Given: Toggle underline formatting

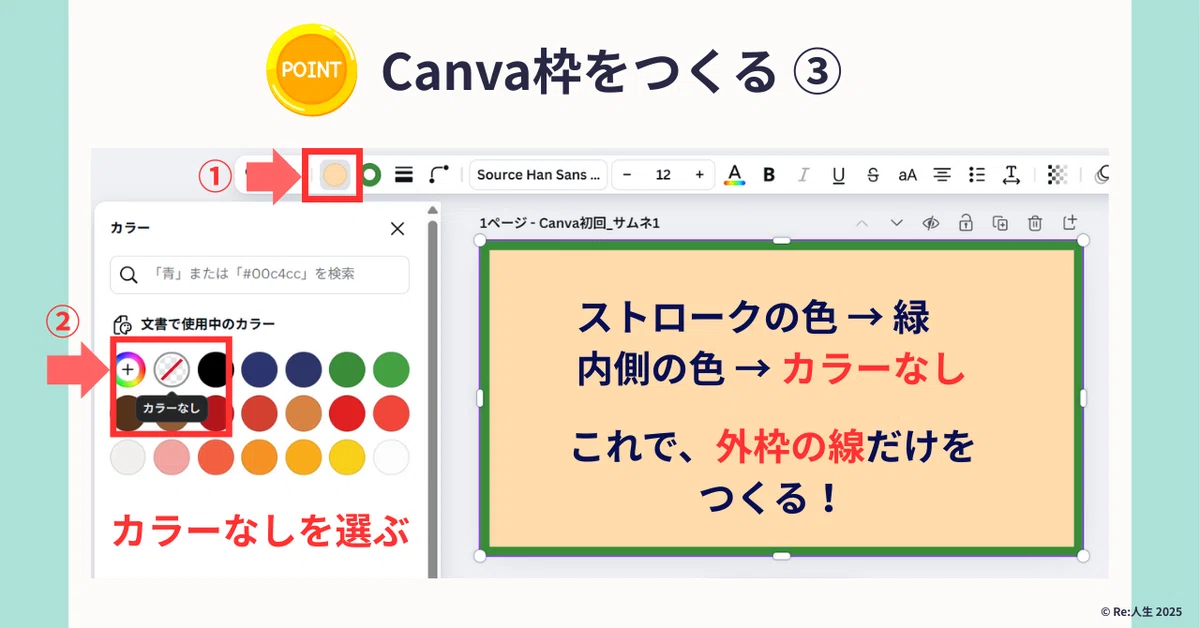Looking at the screenshot, I should point(838,175).
